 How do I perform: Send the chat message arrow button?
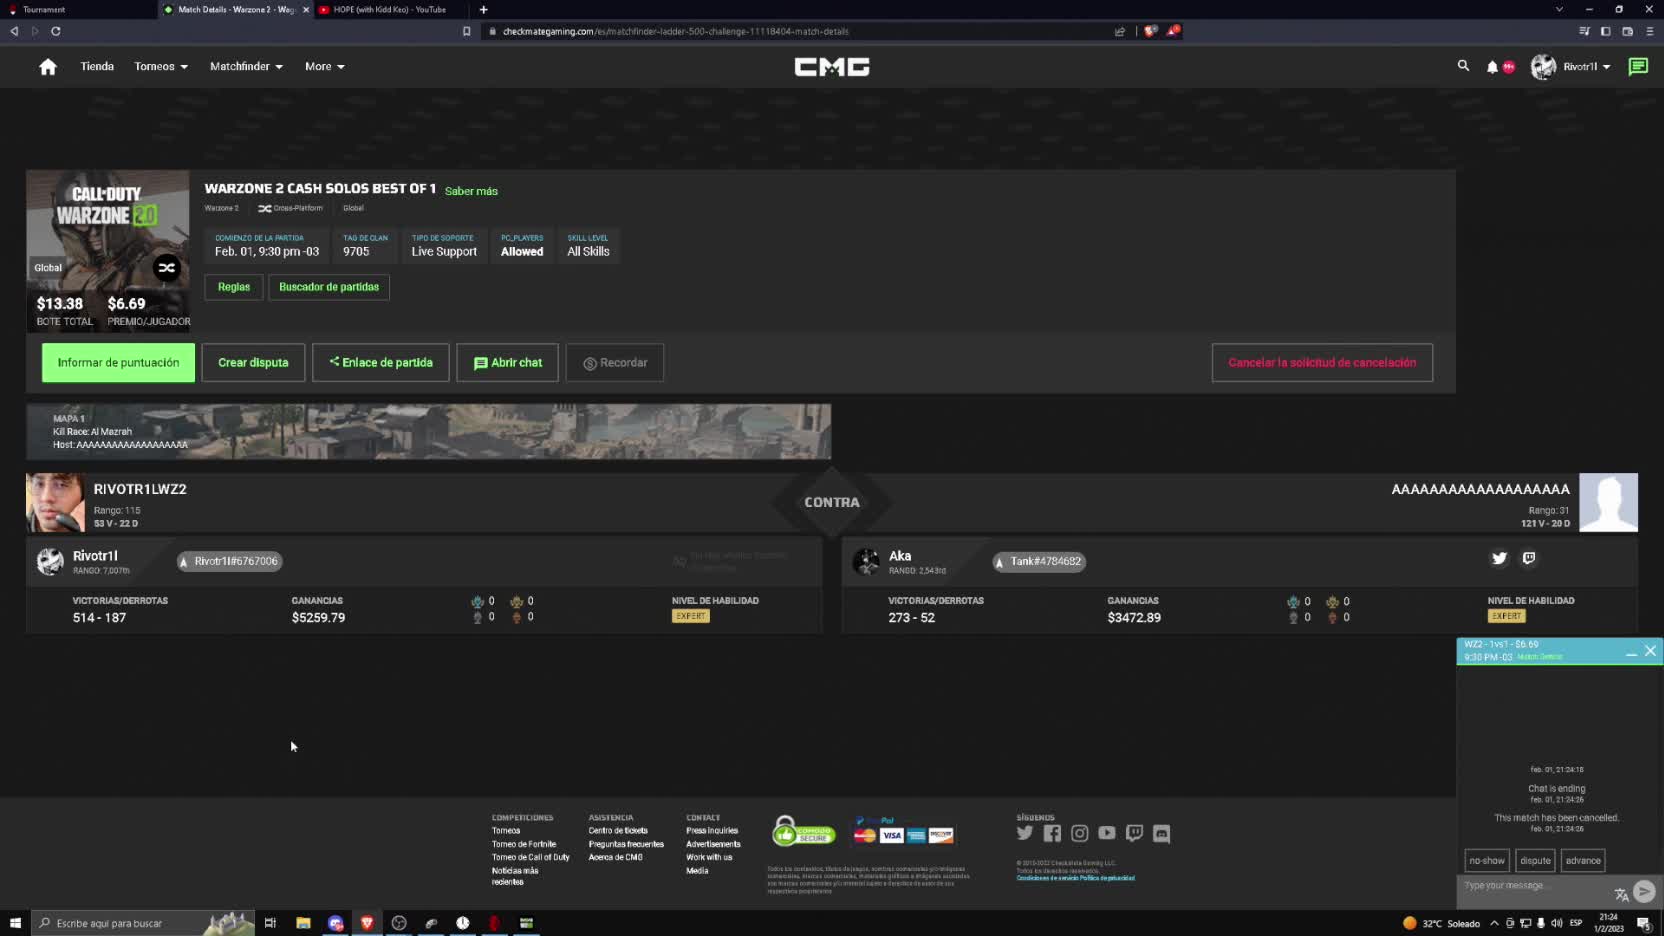[x=1644, y=891]
